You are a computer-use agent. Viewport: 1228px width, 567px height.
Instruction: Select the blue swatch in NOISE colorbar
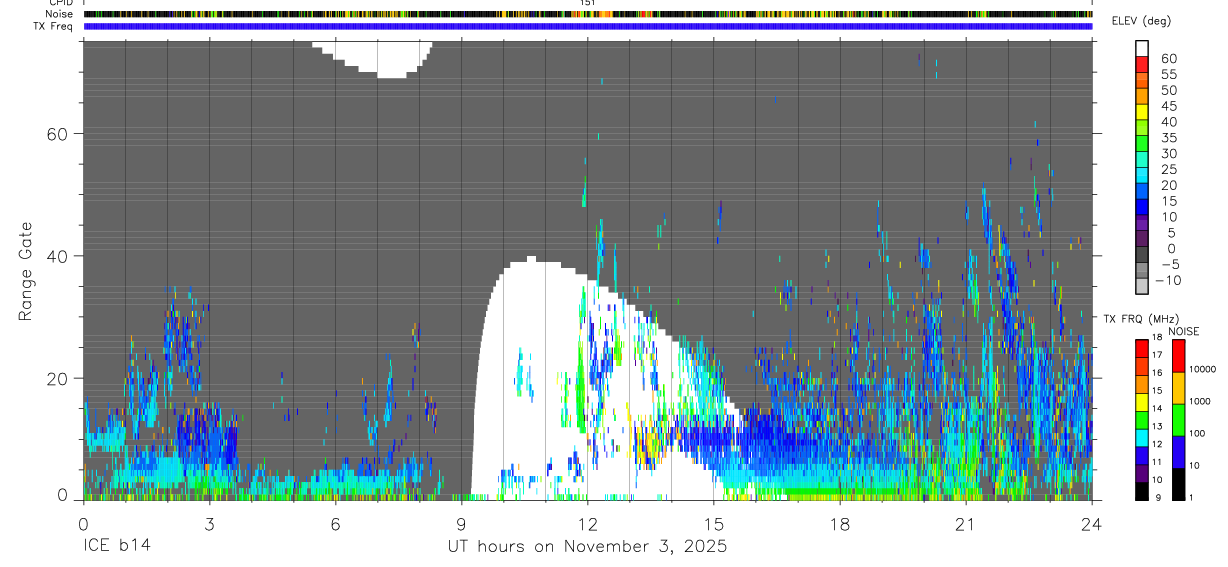tap(1178, 452)
